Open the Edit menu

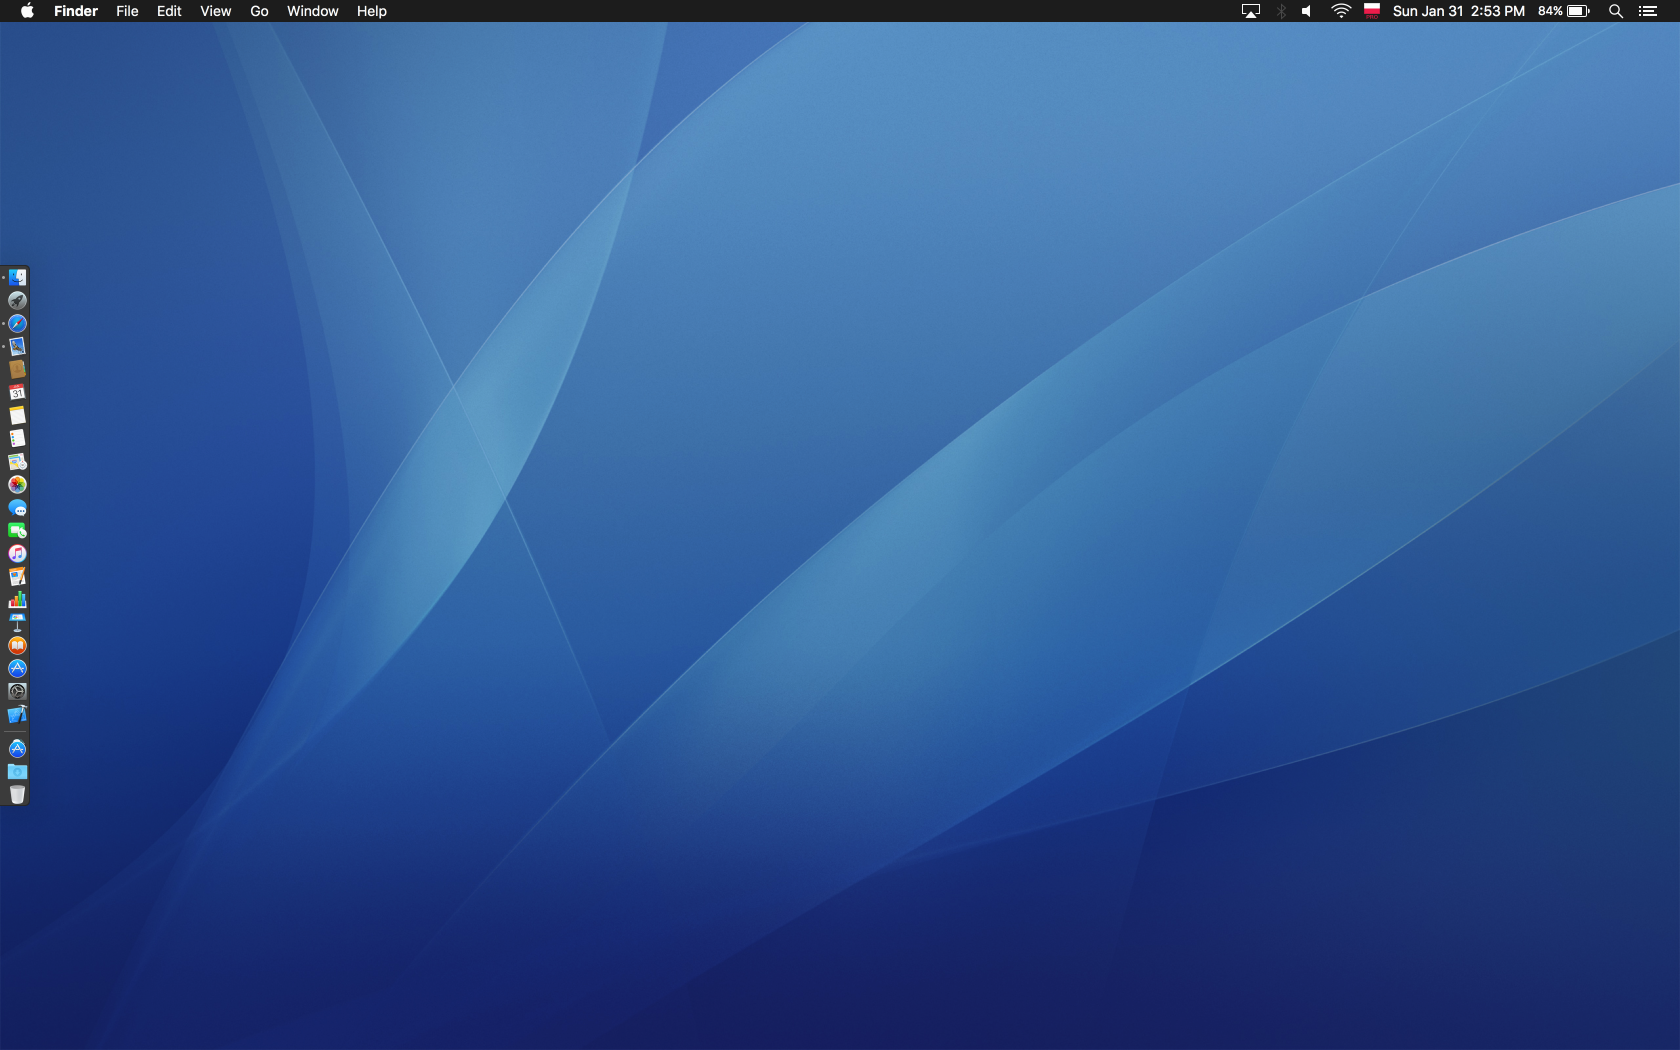(x=169, y=11)
